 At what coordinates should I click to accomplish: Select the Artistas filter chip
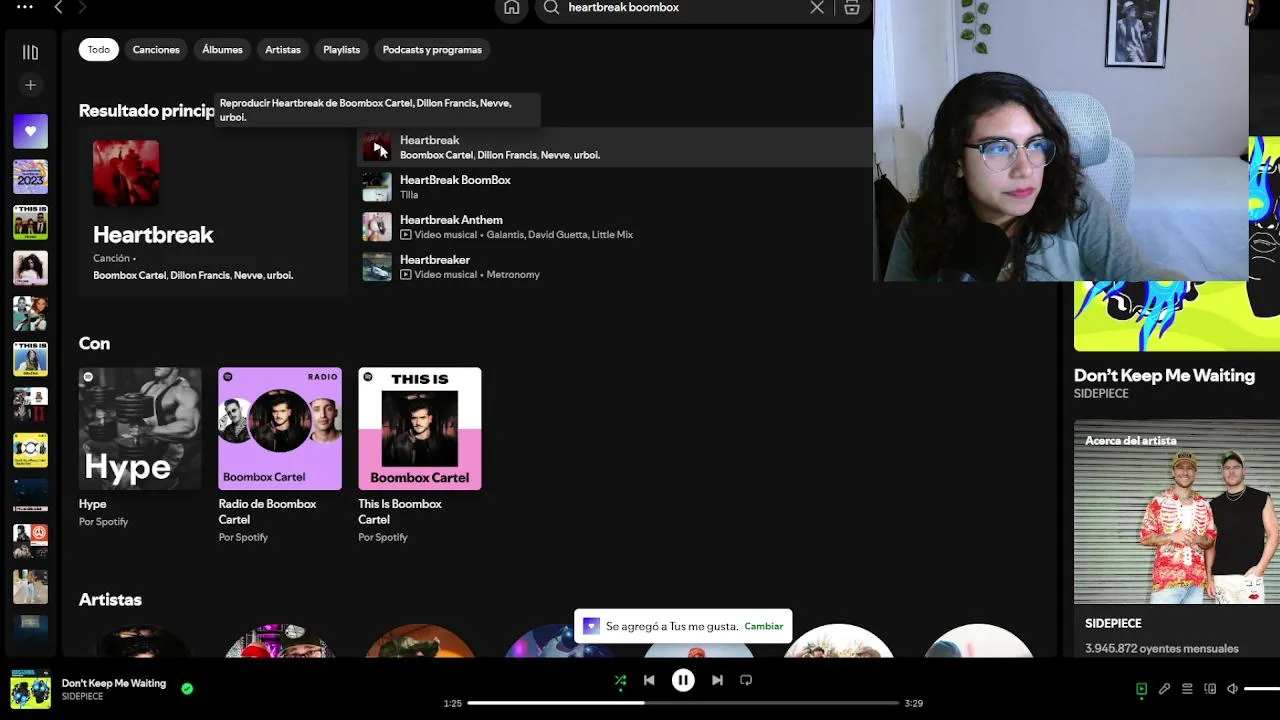coord(283,49)
